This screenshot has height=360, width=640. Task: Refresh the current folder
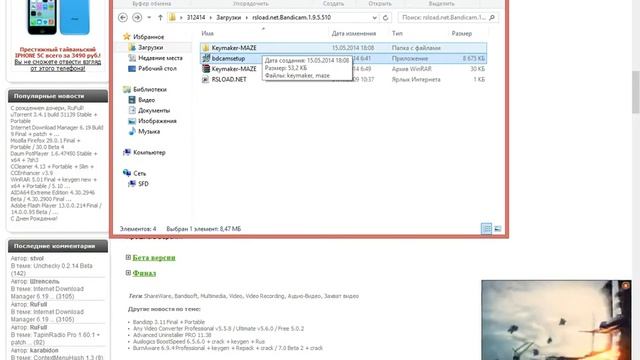pos(385,18)
